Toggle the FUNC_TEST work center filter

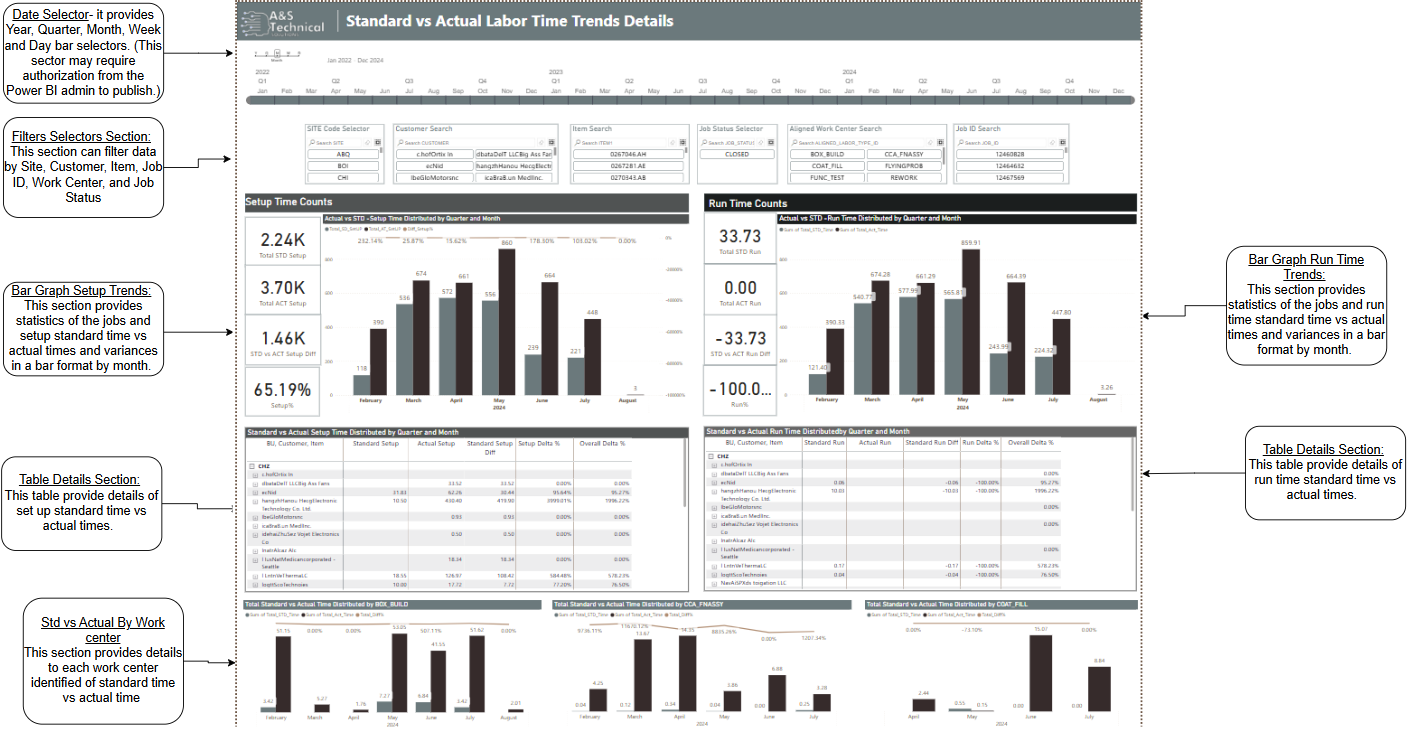tap(829, 177)
